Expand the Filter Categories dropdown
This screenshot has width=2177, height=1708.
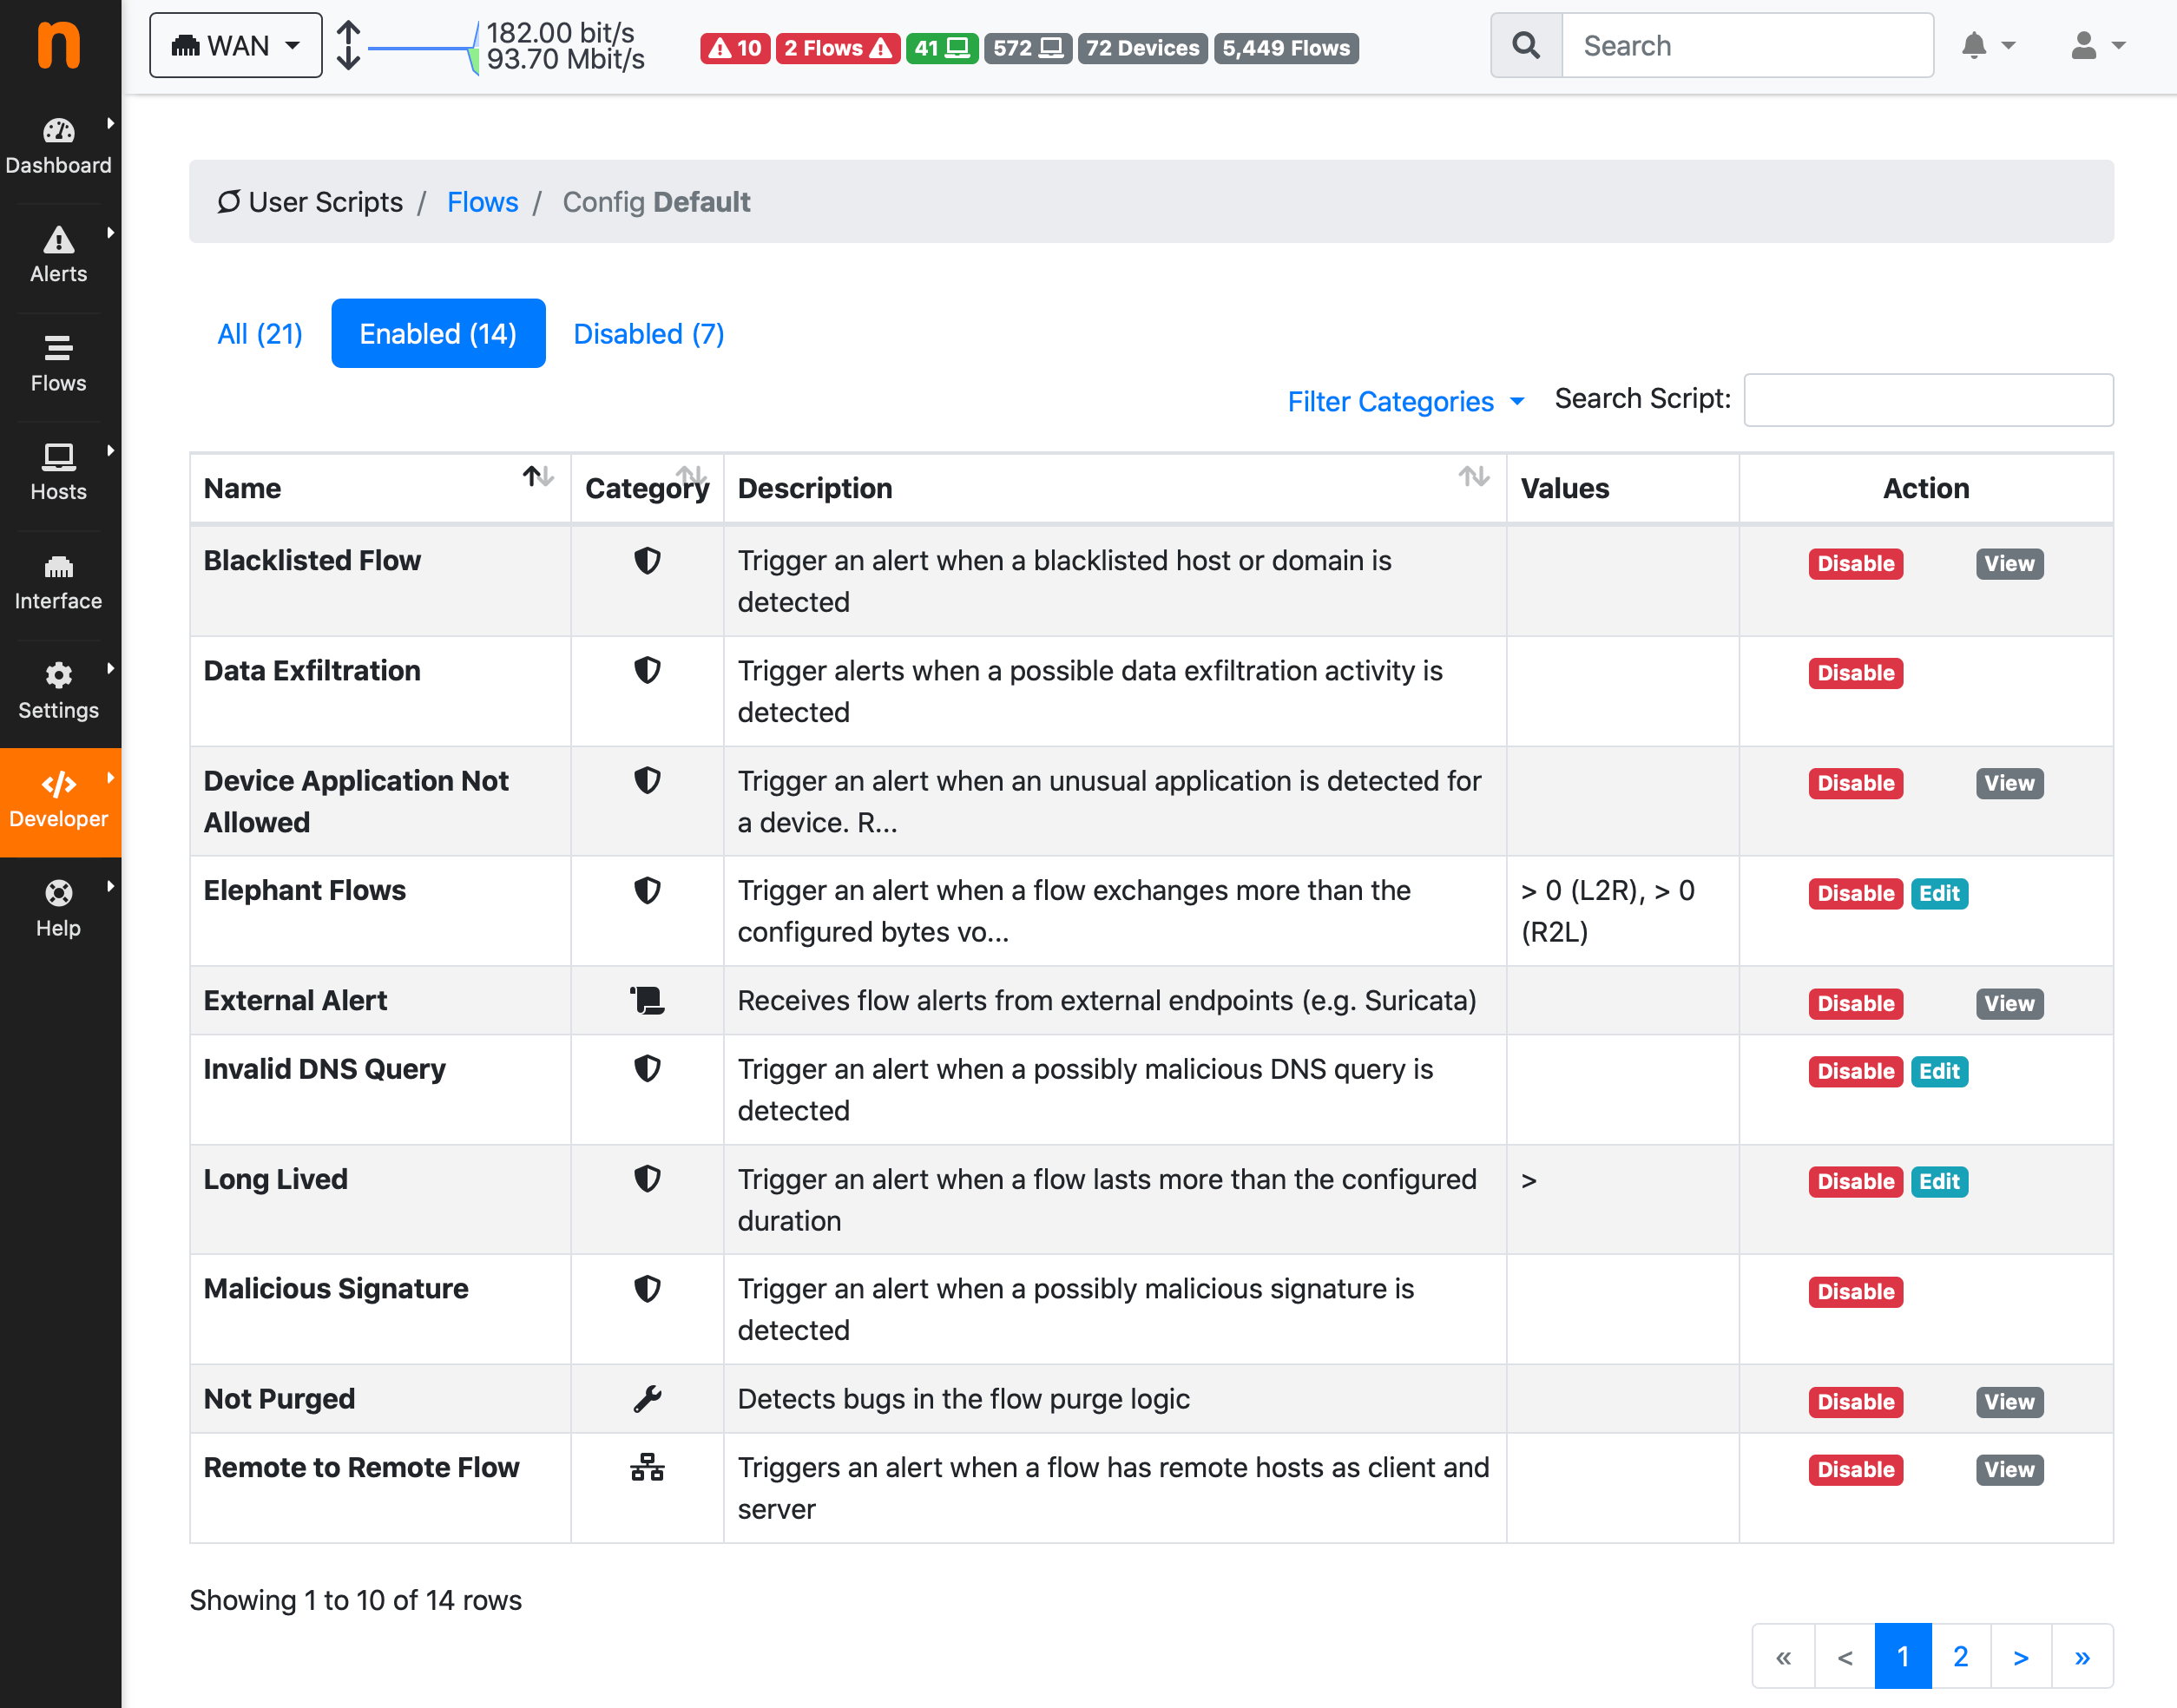pos(1405,402)
